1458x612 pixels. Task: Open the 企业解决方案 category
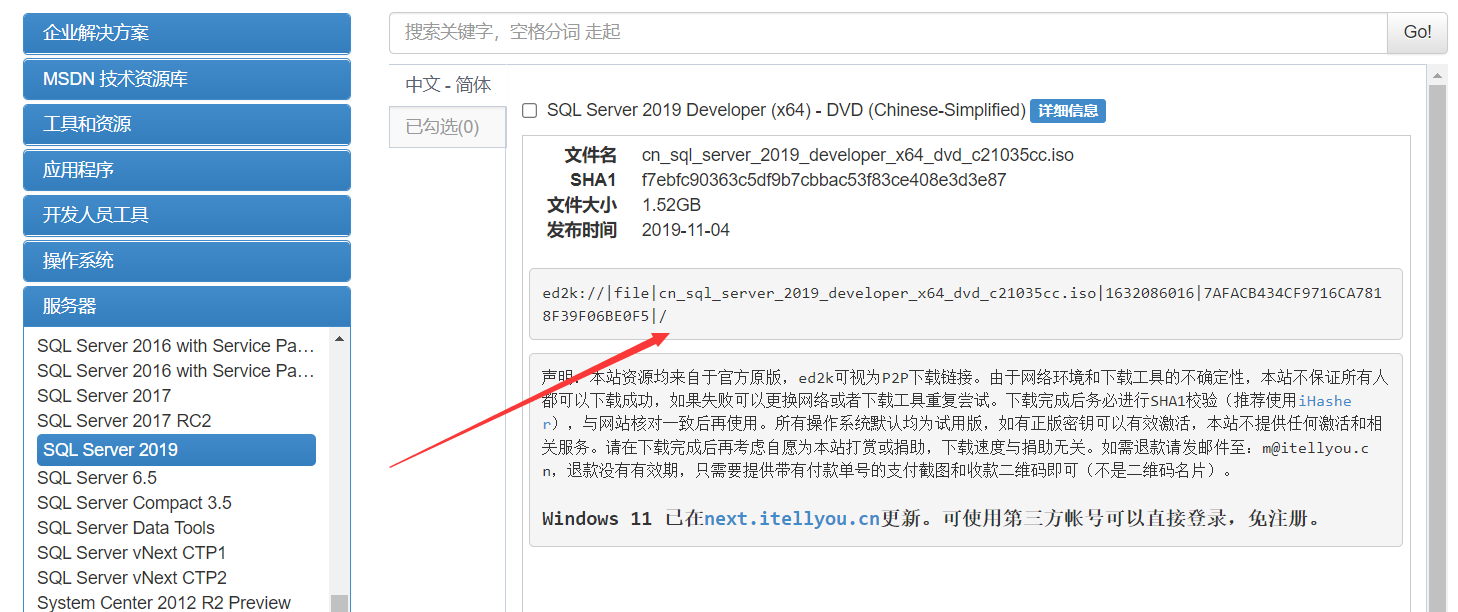pyautogui.click(x=187, y=33)
